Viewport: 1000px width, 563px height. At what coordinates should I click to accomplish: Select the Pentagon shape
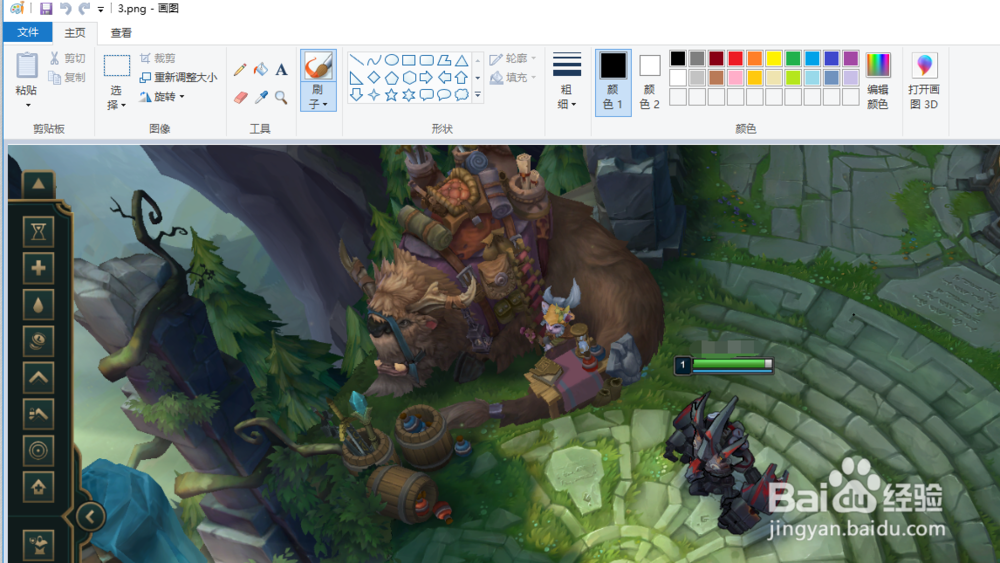point(392,78)
